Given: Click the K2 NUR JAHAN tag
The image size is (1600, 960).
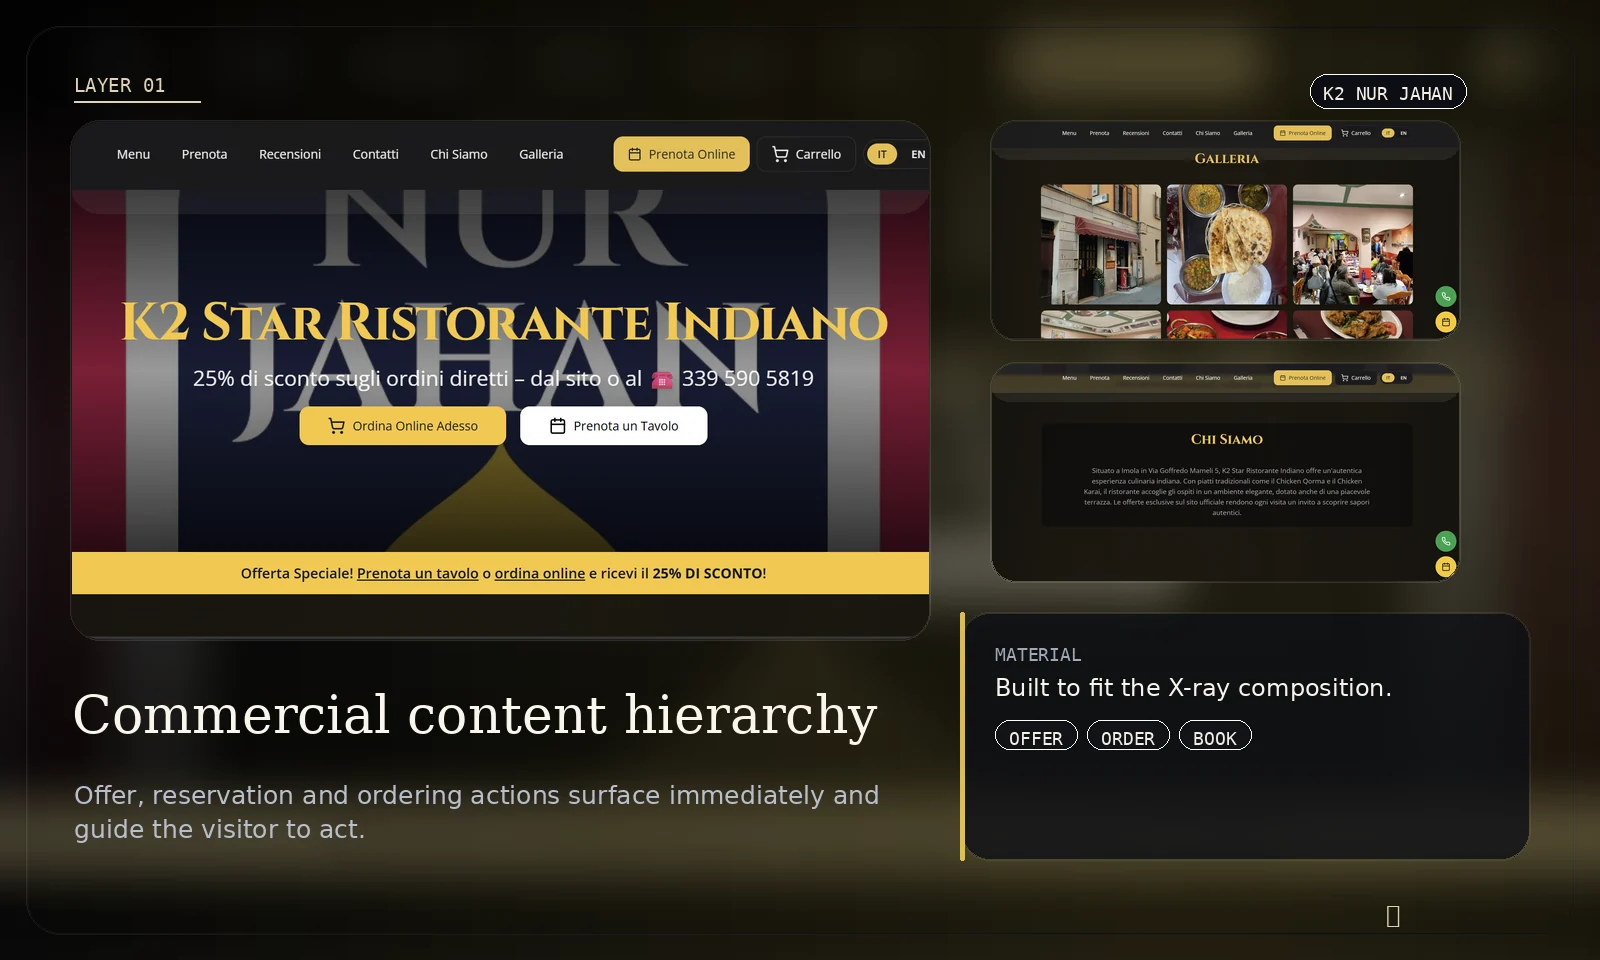Looking at the screenshot, I should 1388,92.
